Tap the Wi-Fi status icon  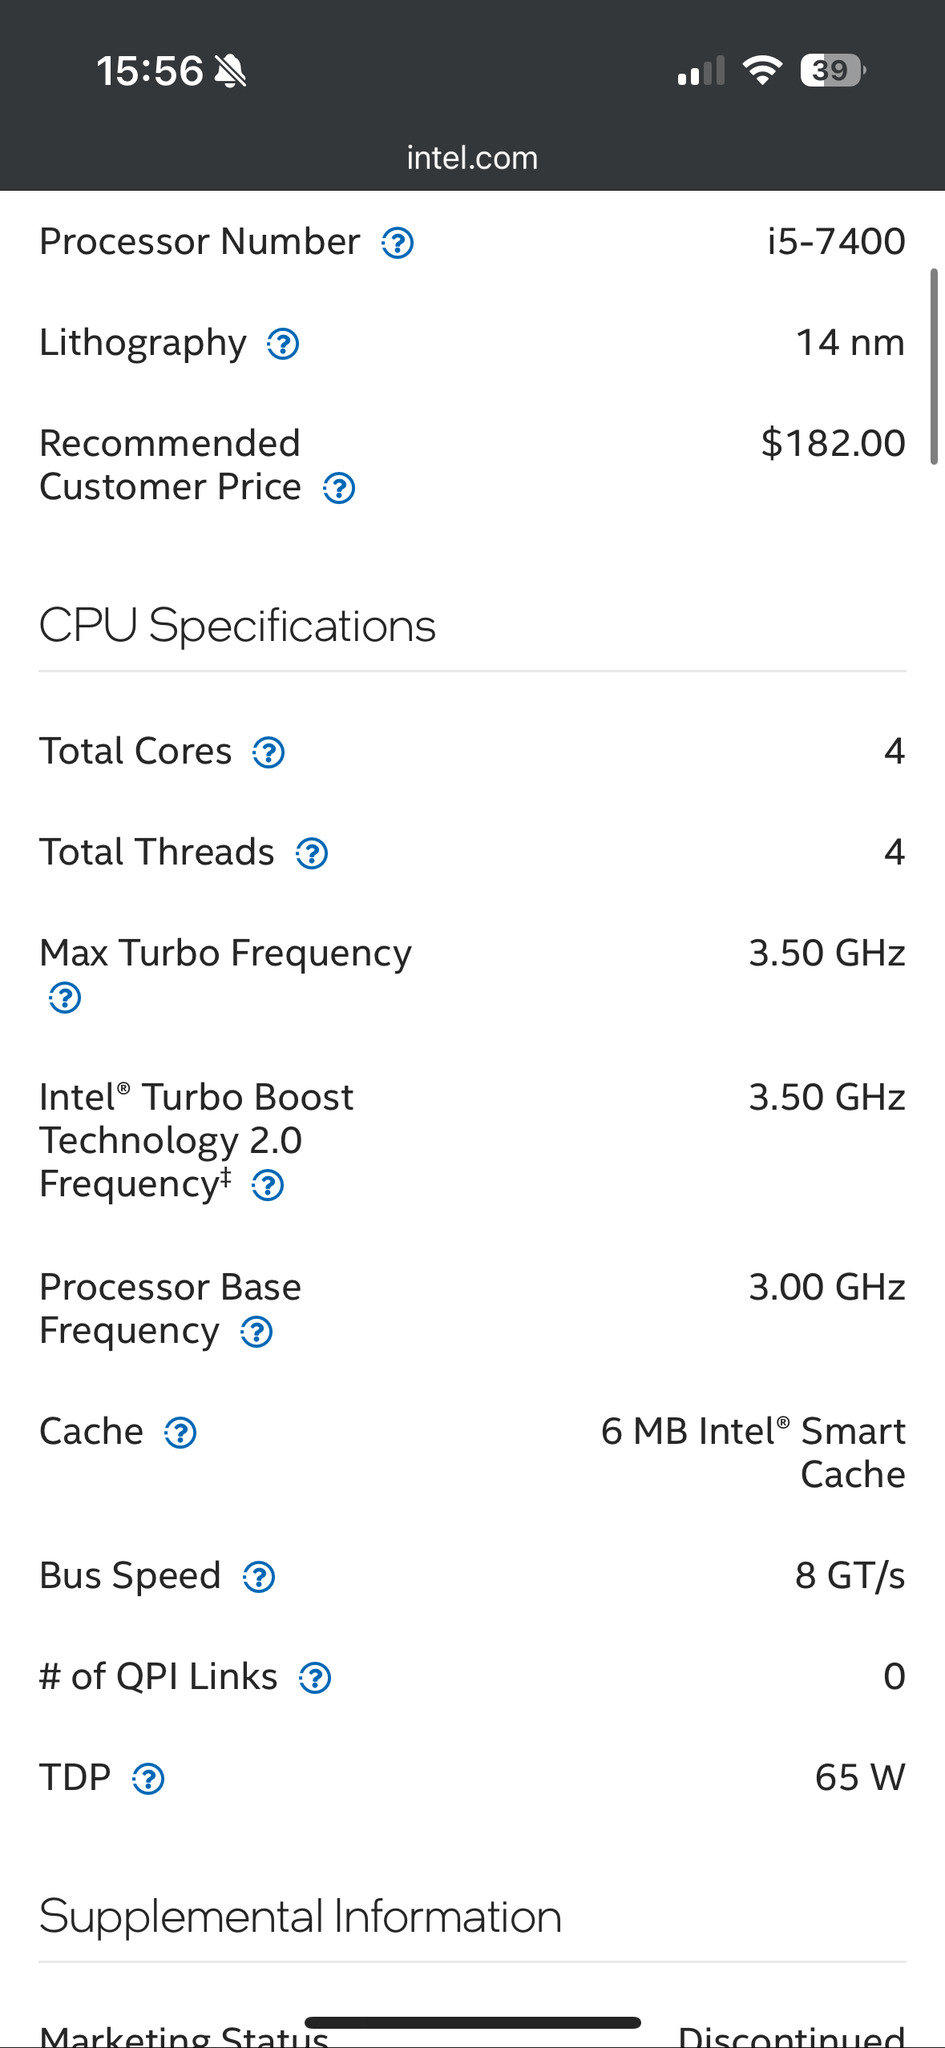(762, 70)
